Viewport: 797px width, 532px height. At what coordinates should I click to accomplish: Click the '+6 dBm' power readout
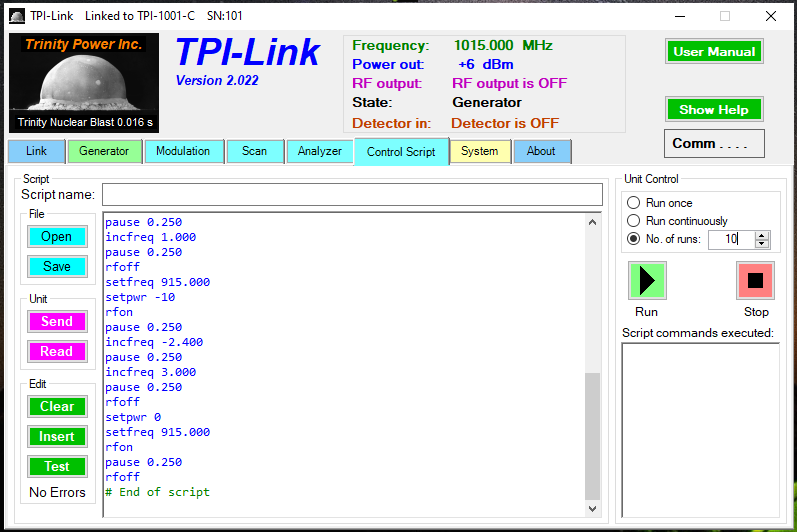[486, 65]
